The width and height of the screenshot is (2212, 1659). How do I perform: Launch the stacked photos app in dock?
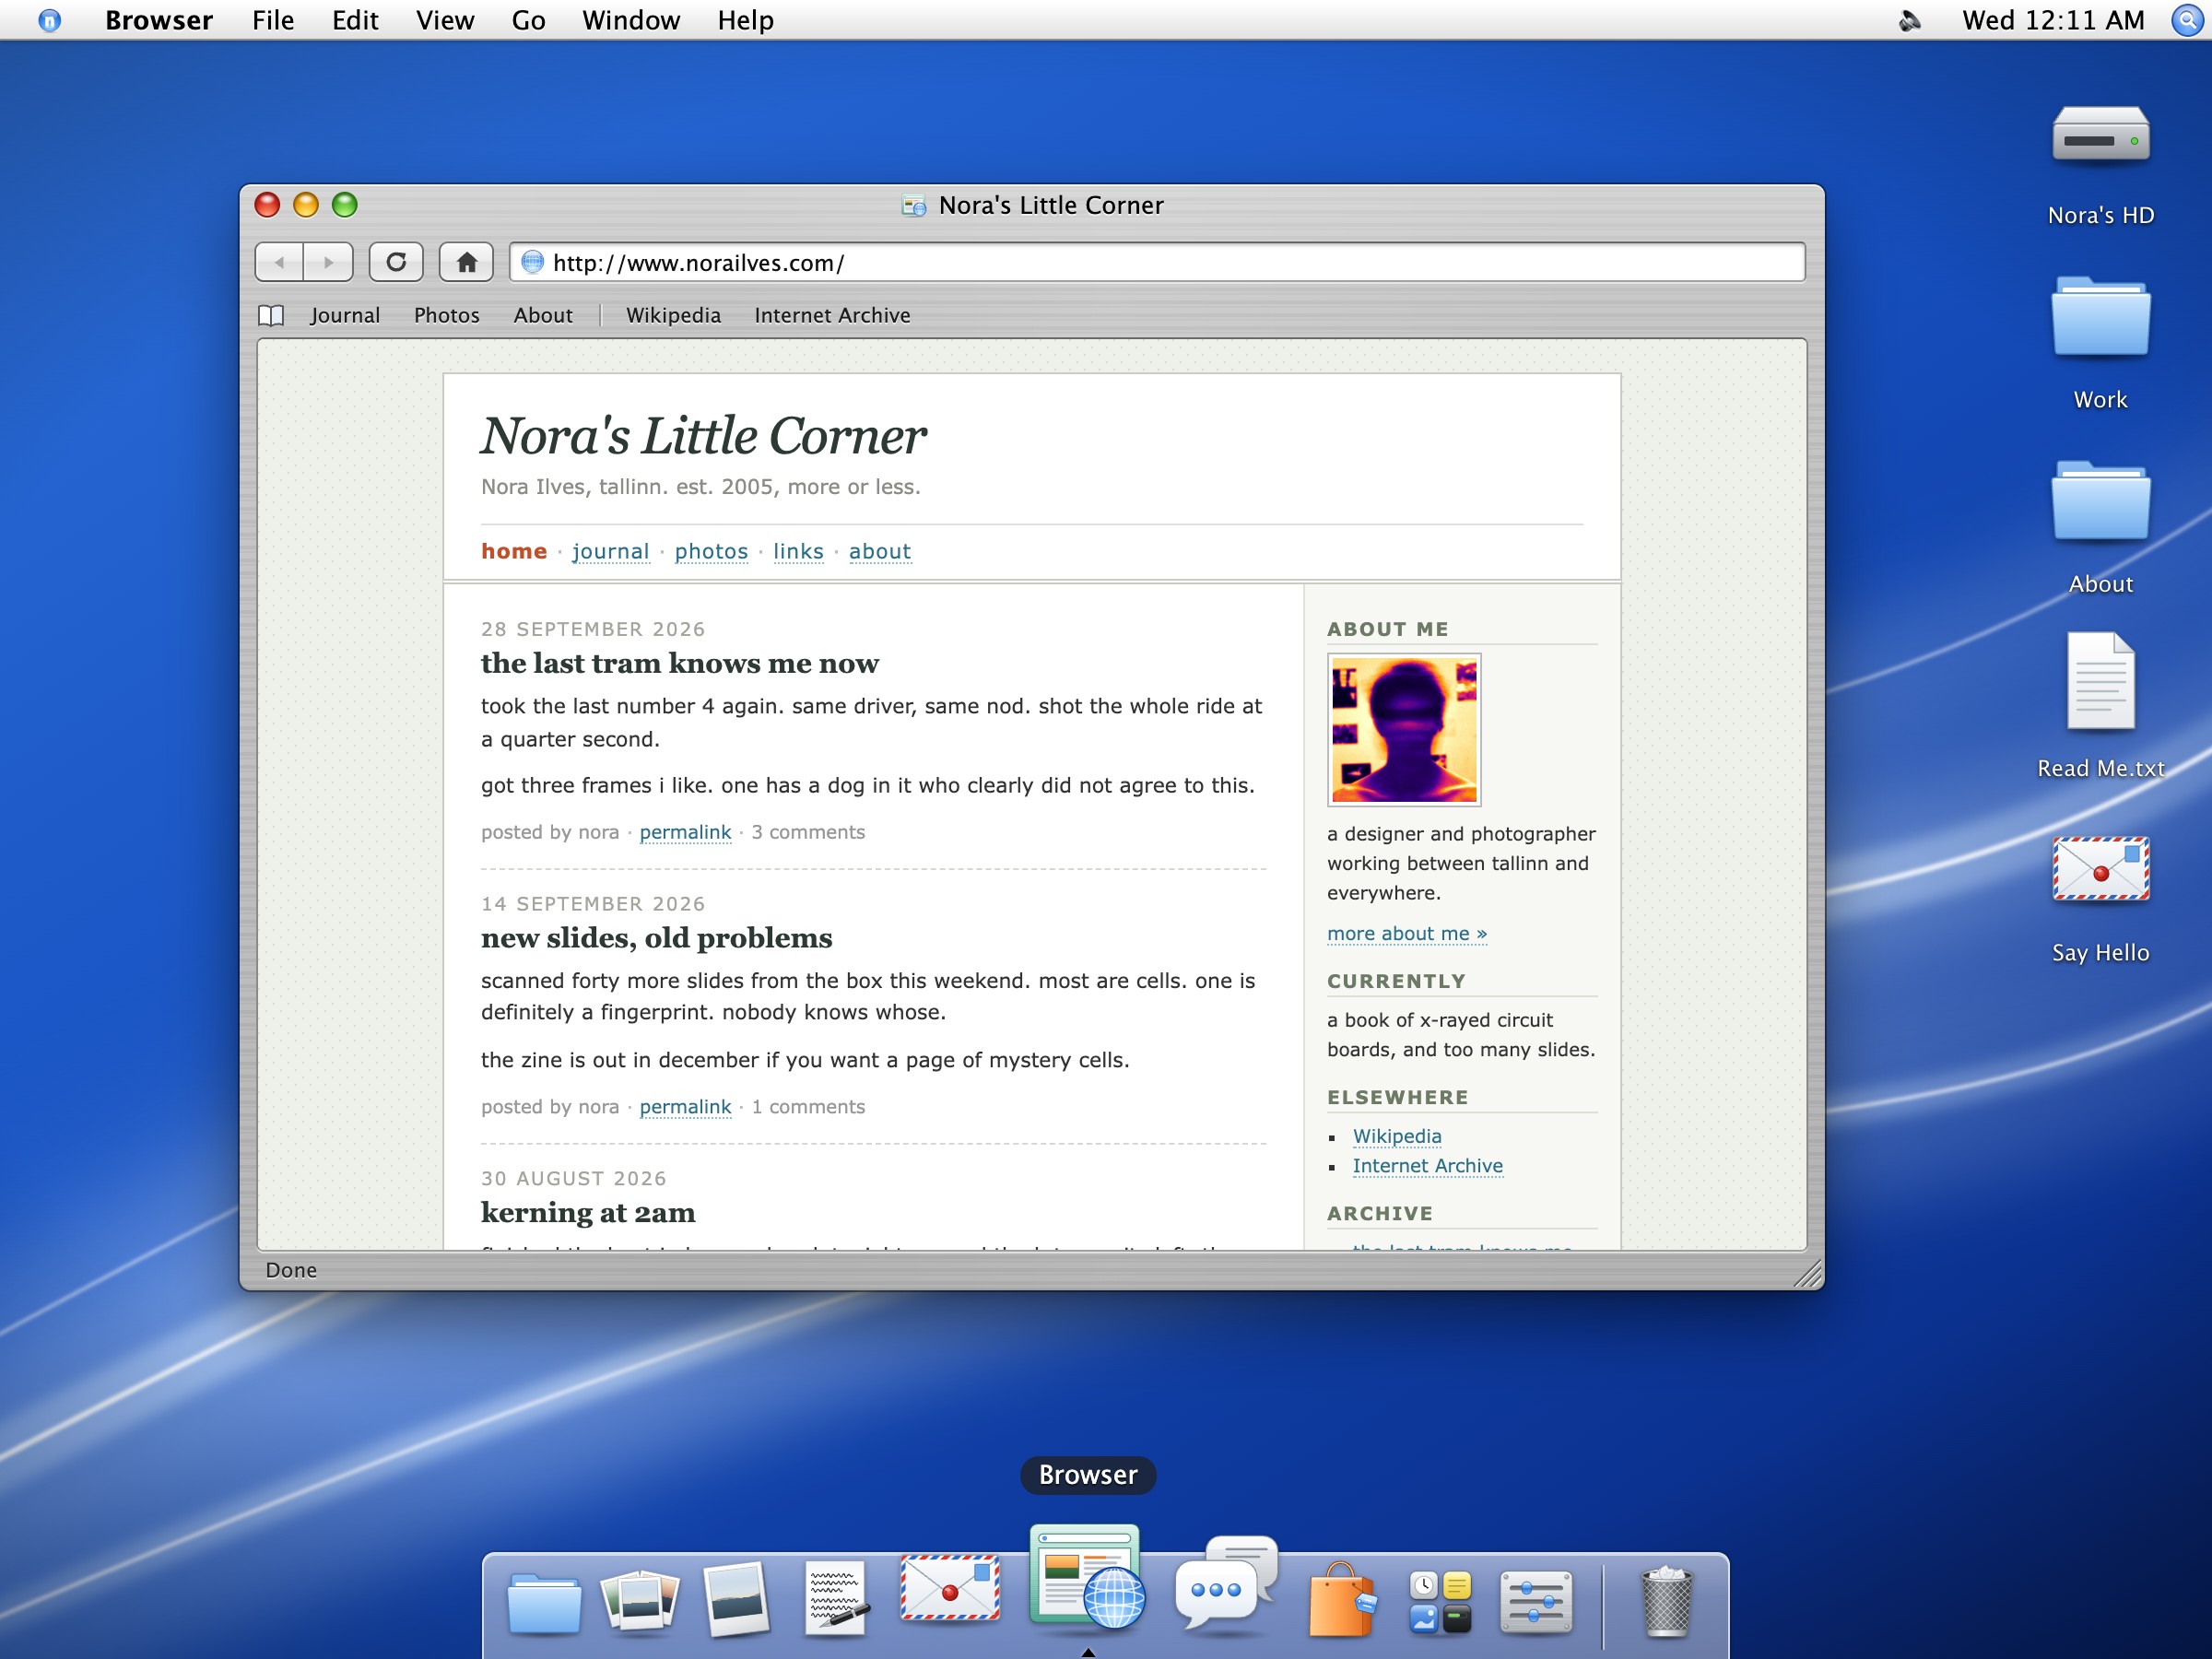640,1600
